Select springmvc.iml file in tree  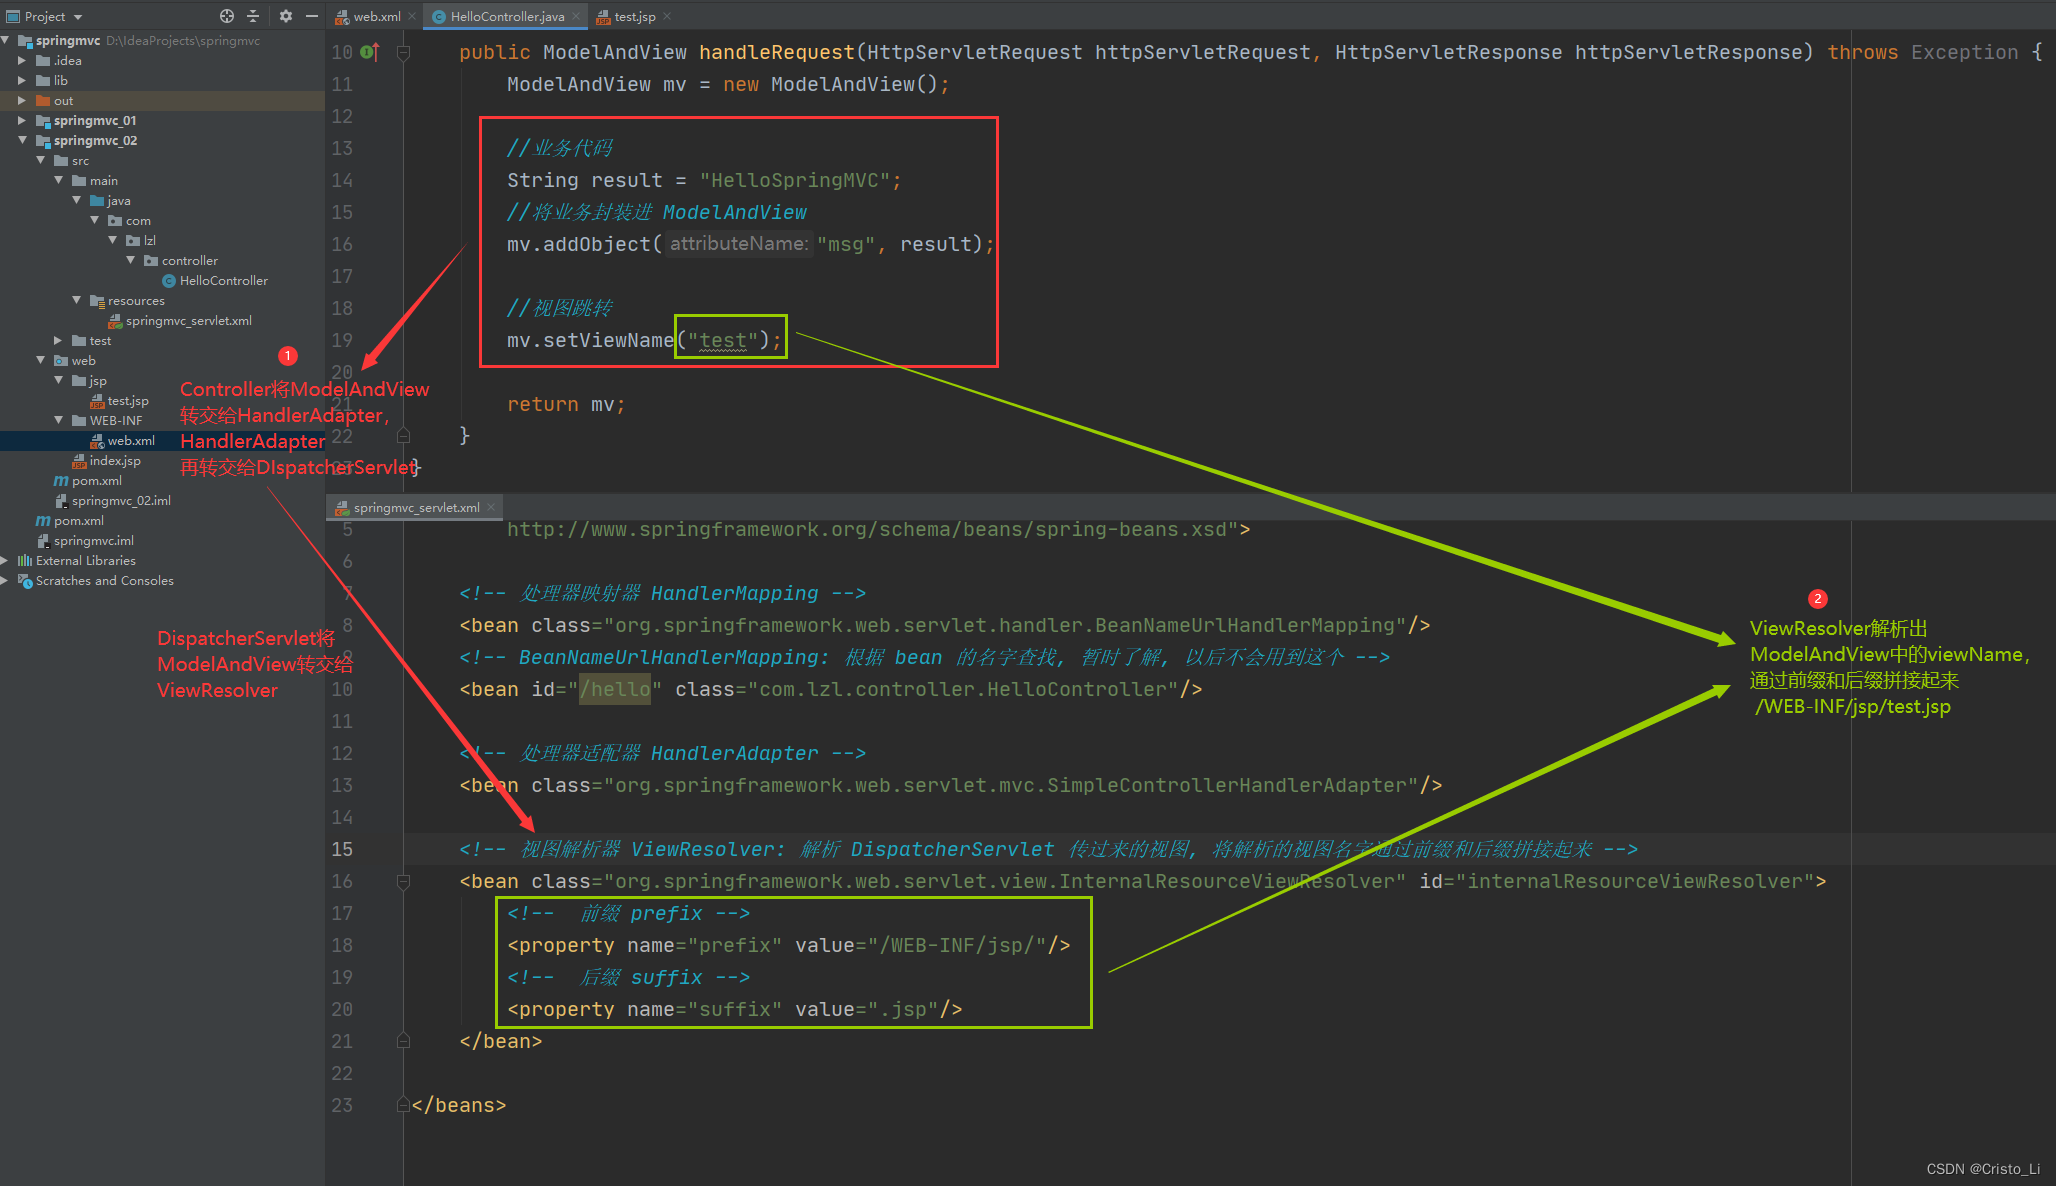94,541
